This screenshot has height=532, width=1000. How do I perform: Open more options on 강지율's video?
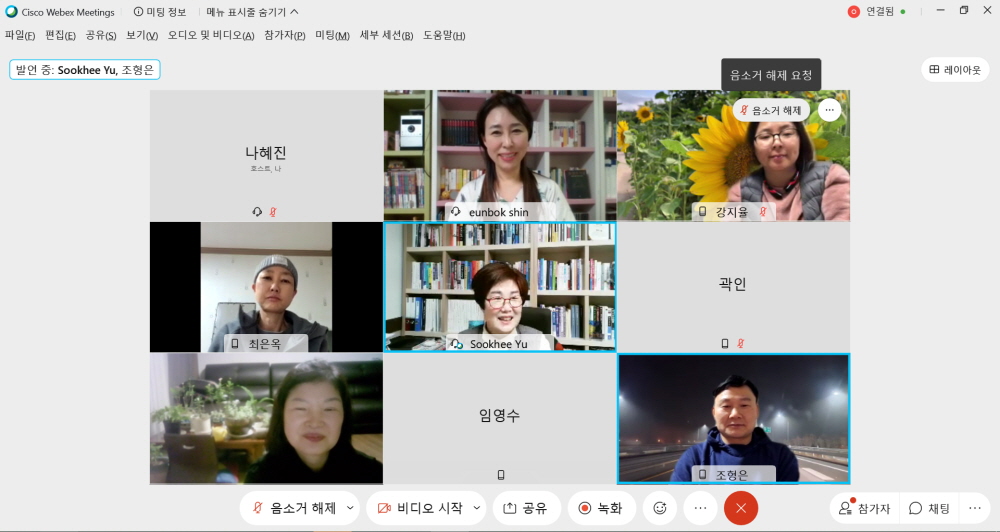click(829, 110)
